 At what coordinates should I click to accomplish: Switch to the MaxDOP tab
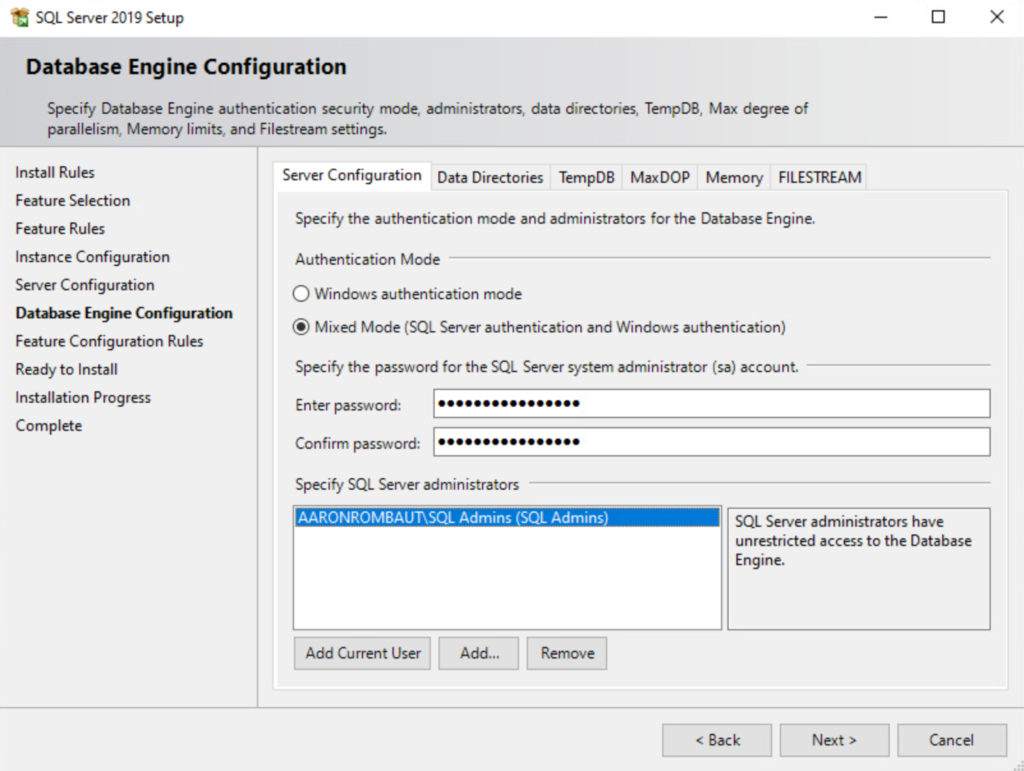[x=660, y=177]
